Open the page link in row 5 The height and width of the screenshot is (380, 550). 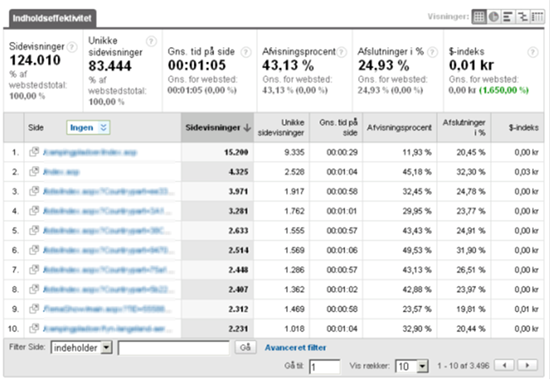pos(107,231)
